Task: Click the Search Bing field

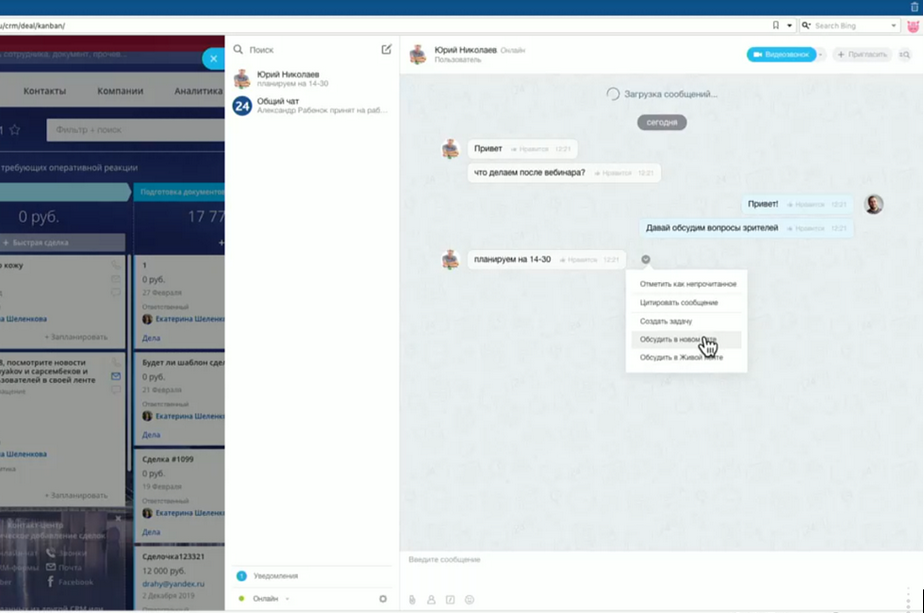Action: 850,25
